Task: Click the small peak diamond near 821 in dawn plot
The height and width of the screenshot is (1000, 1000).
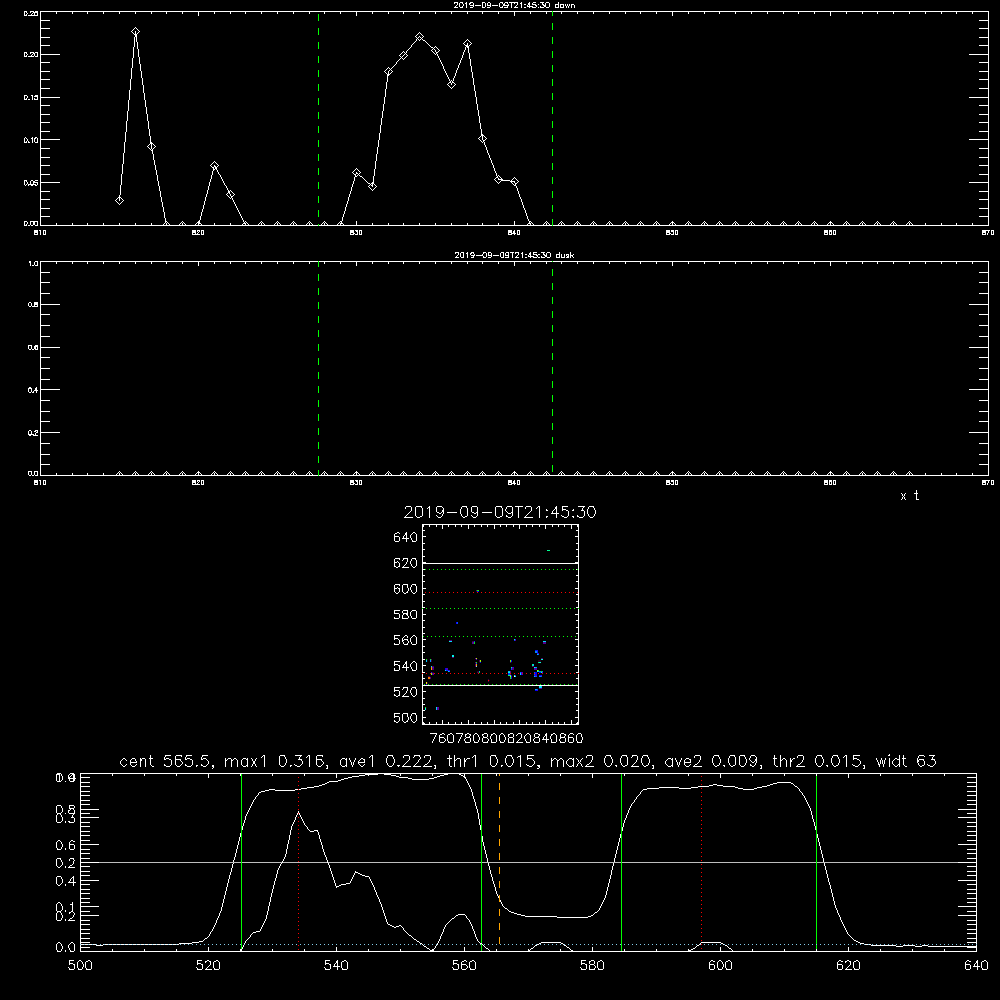Action: (214, 166)
